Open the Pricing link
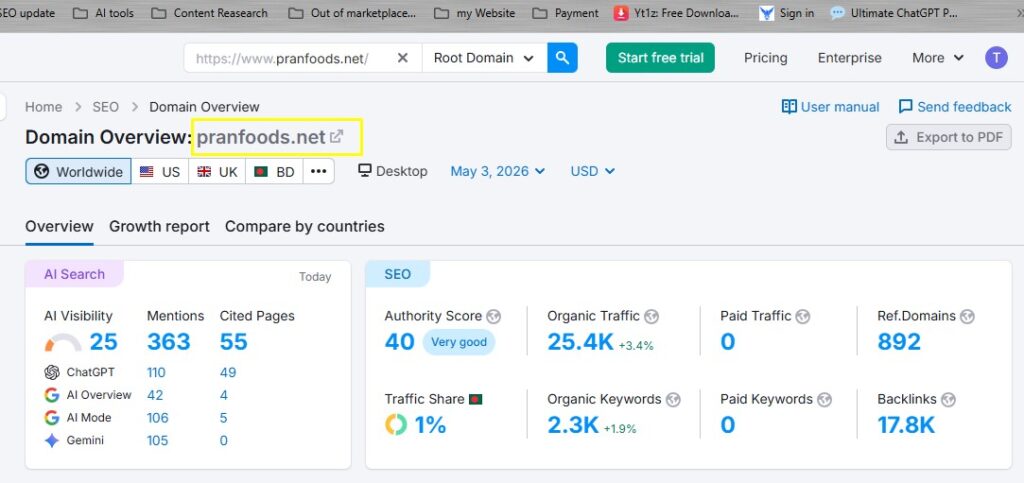The height and width of the screenshot is (483, 1024). tap(765, 58)
